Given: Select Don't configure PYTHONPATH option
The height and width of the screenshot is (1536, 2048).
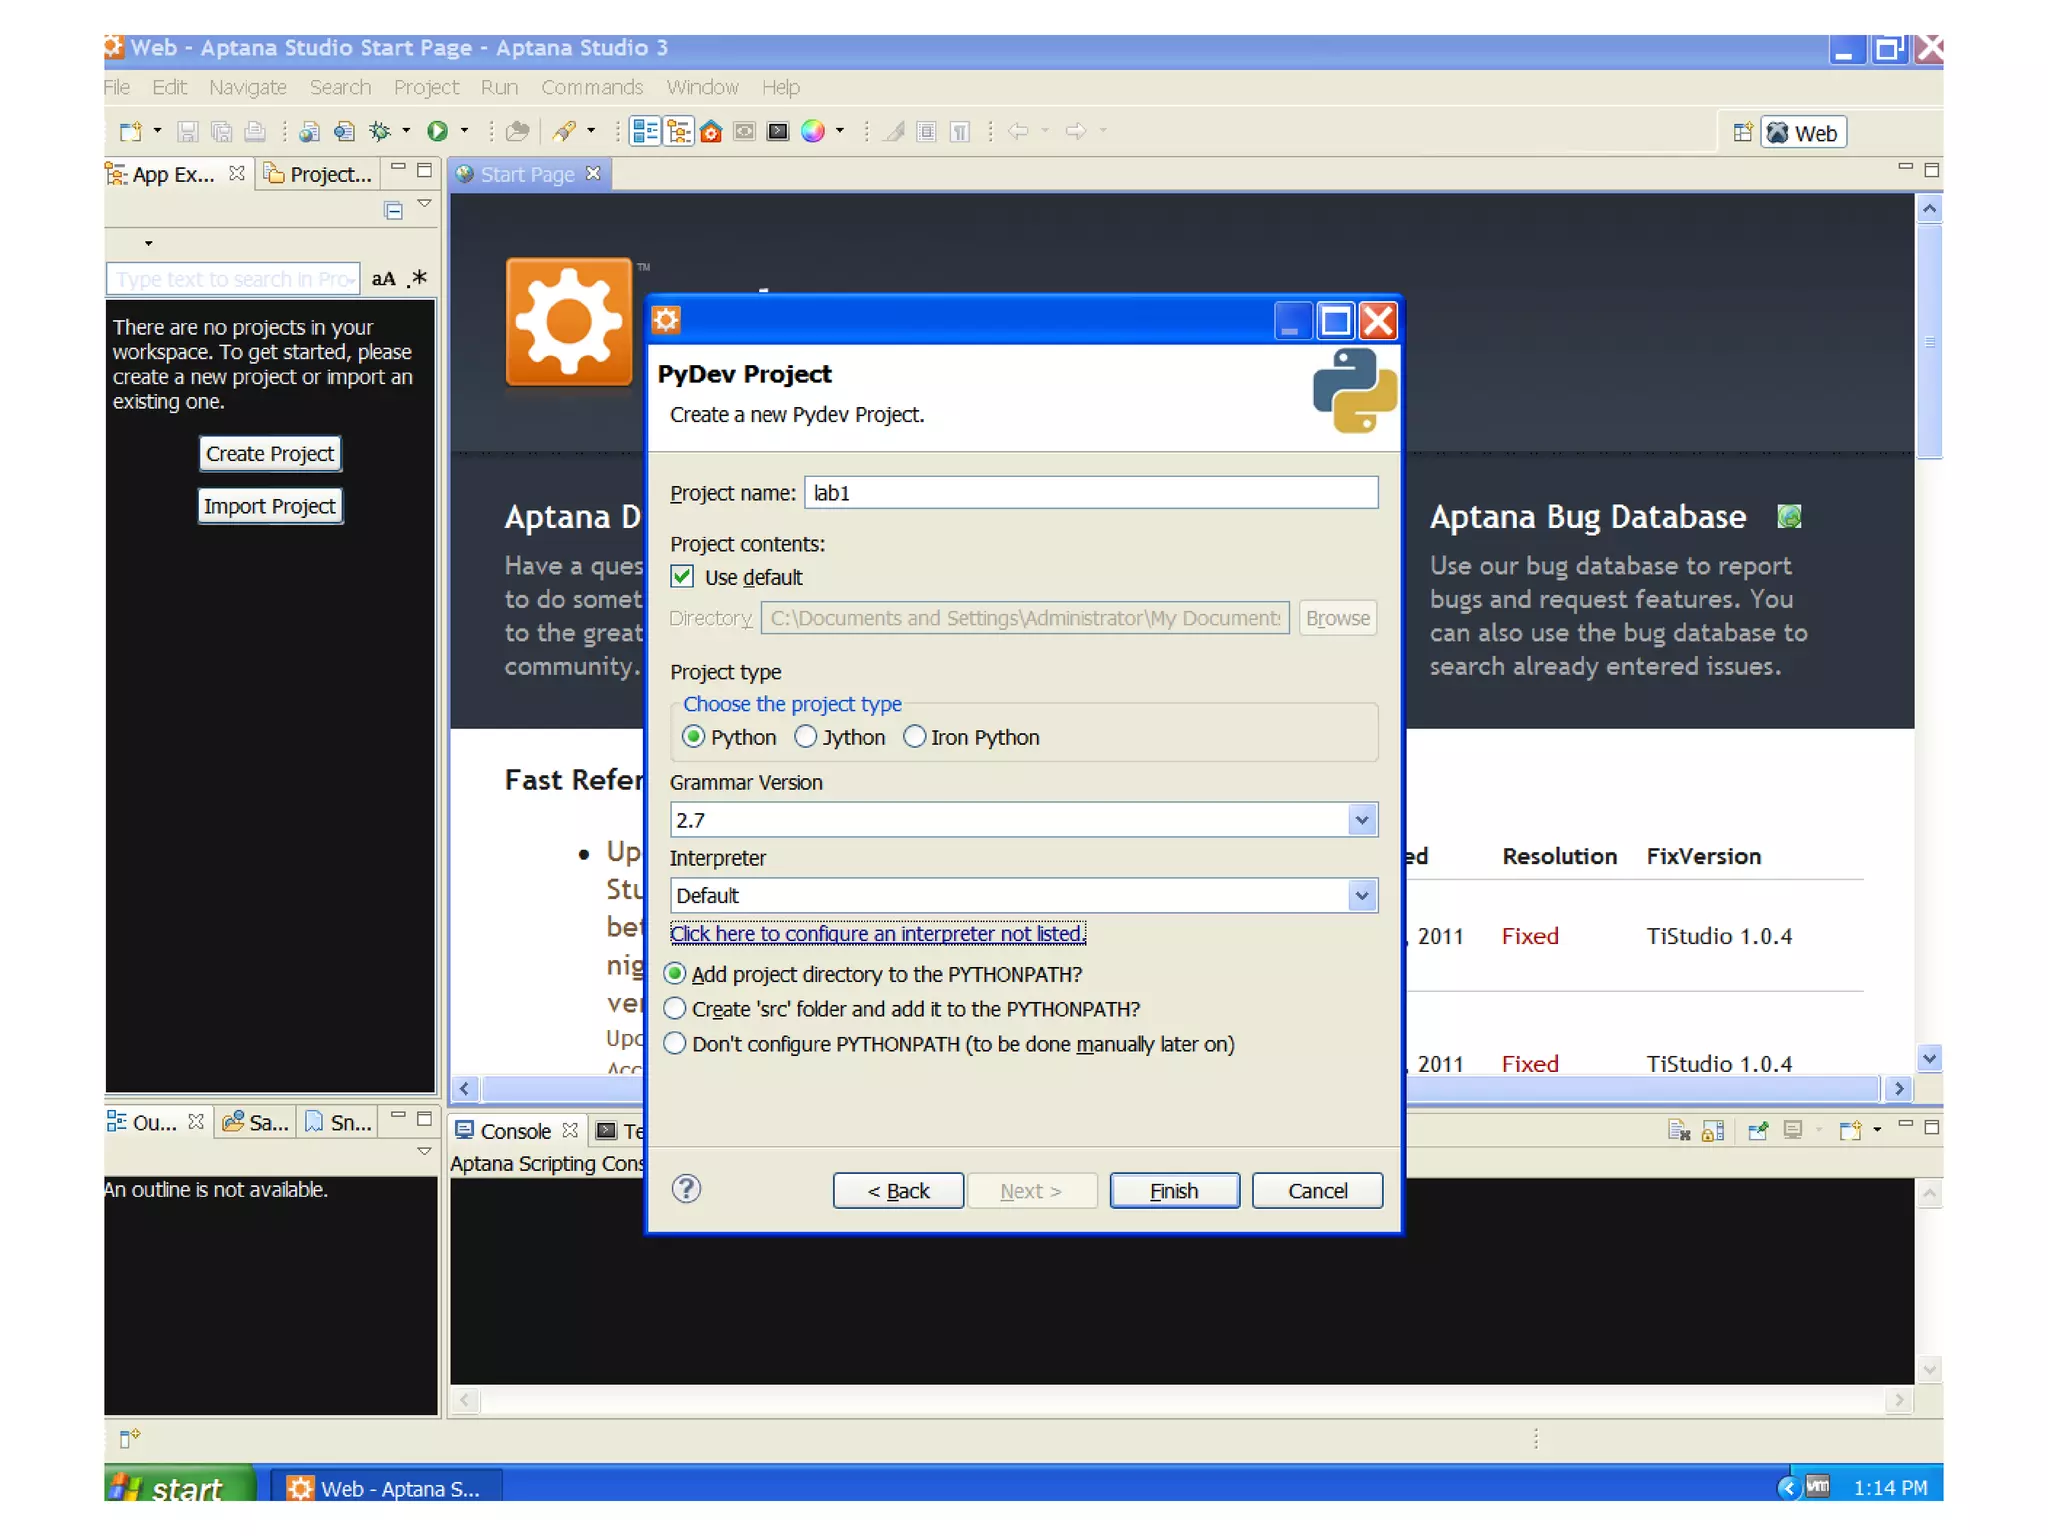Looking at the screenshot, I should pos(675,1044).
